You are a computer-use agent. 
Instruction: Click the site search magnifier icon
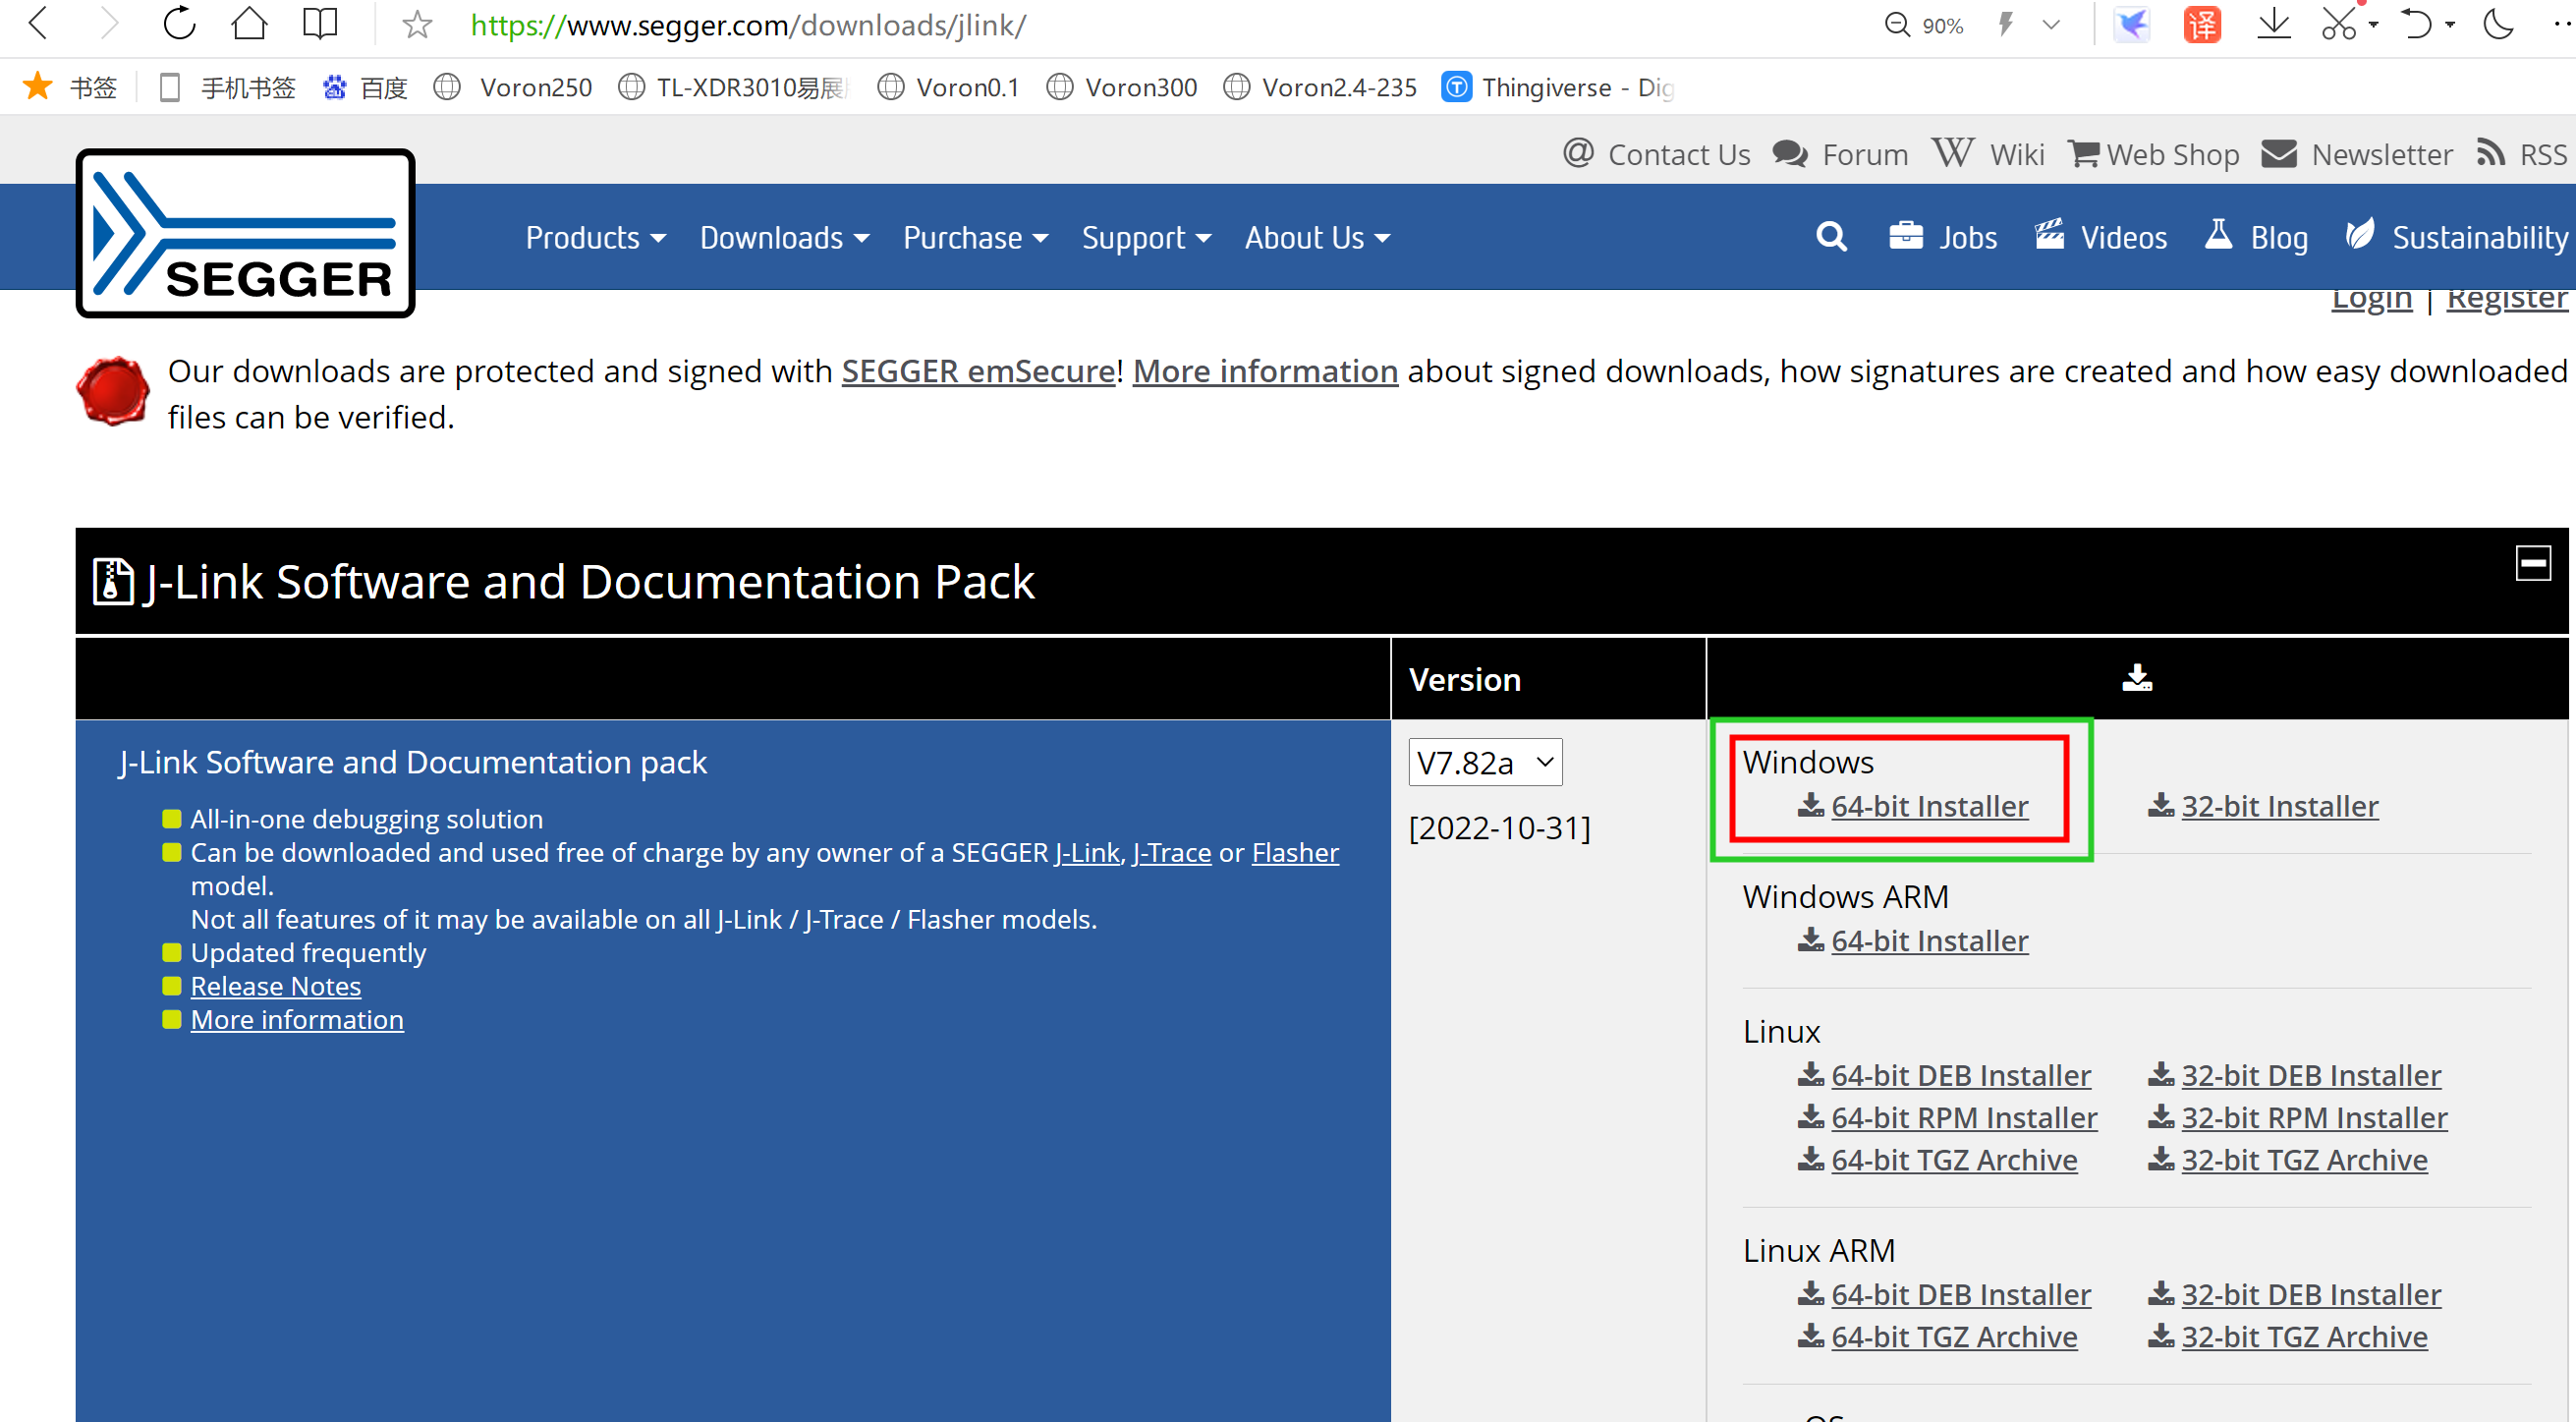[1831, 237]
